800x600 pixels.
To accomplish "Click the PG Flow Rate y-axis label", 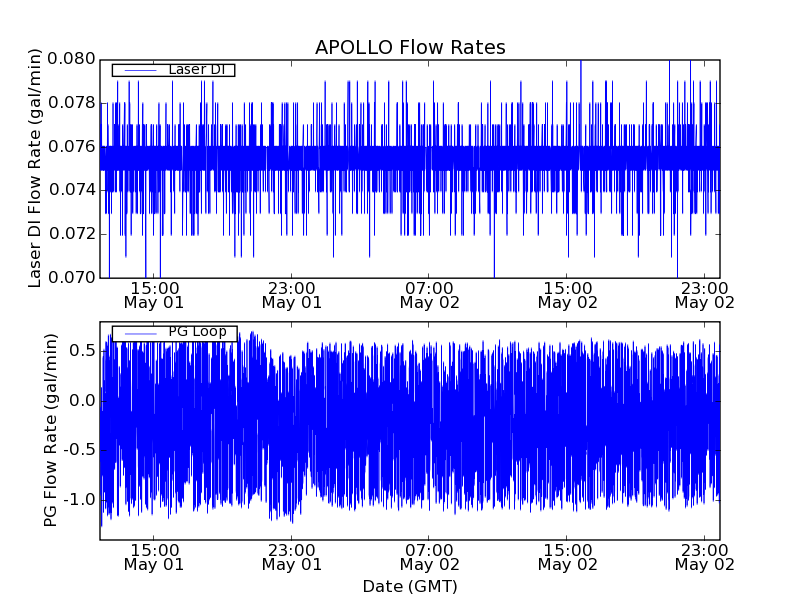I will point(50,430).
